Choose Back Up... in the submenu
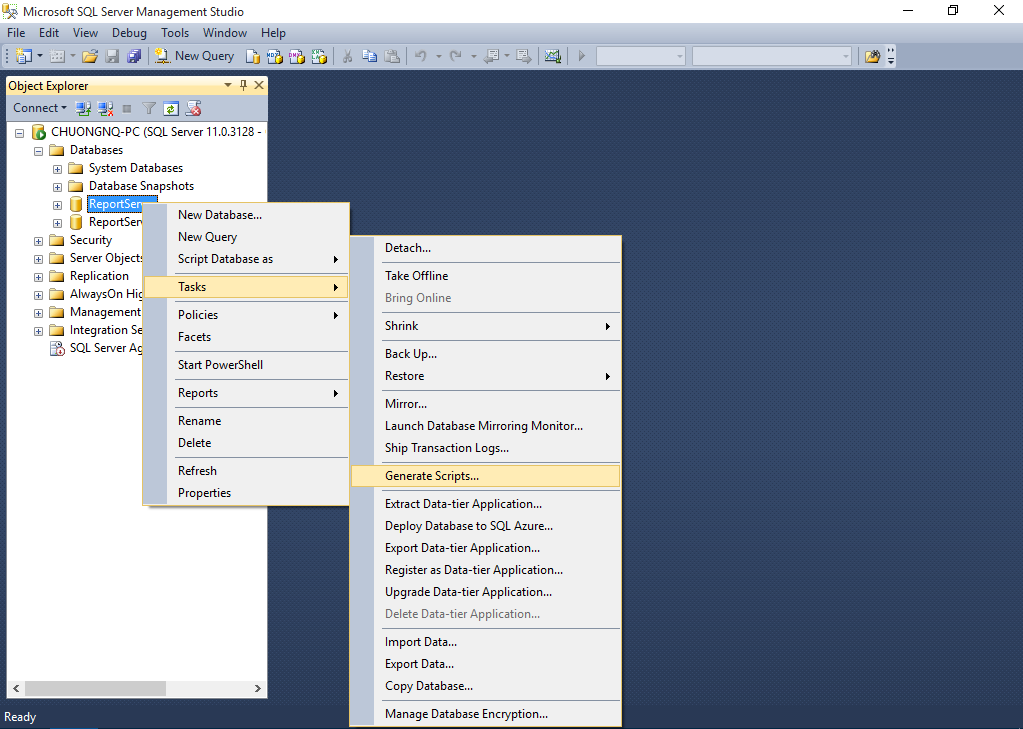 (x=485, y=354)
